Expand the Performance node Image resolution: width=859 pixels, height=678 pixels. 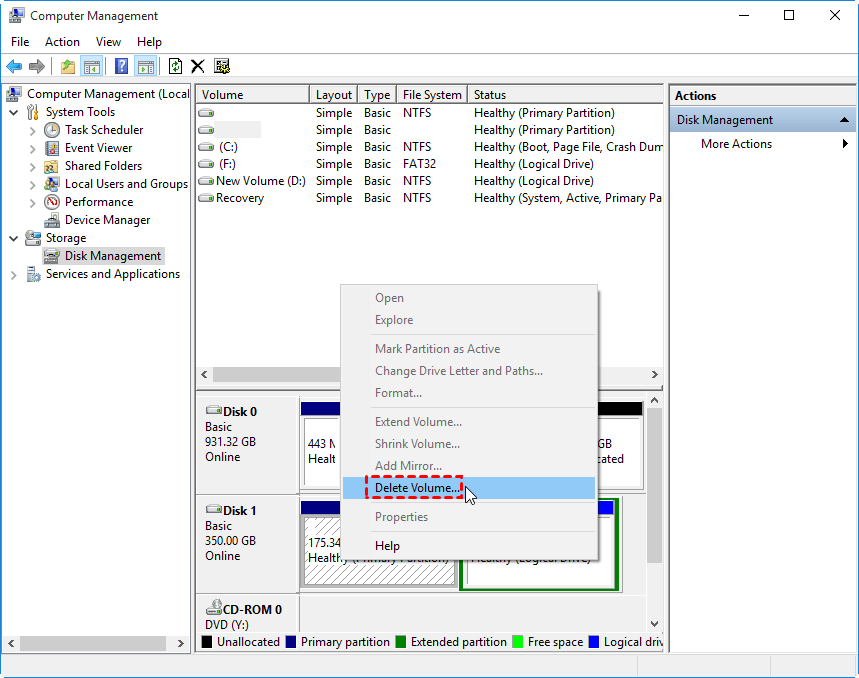(32, 203)
